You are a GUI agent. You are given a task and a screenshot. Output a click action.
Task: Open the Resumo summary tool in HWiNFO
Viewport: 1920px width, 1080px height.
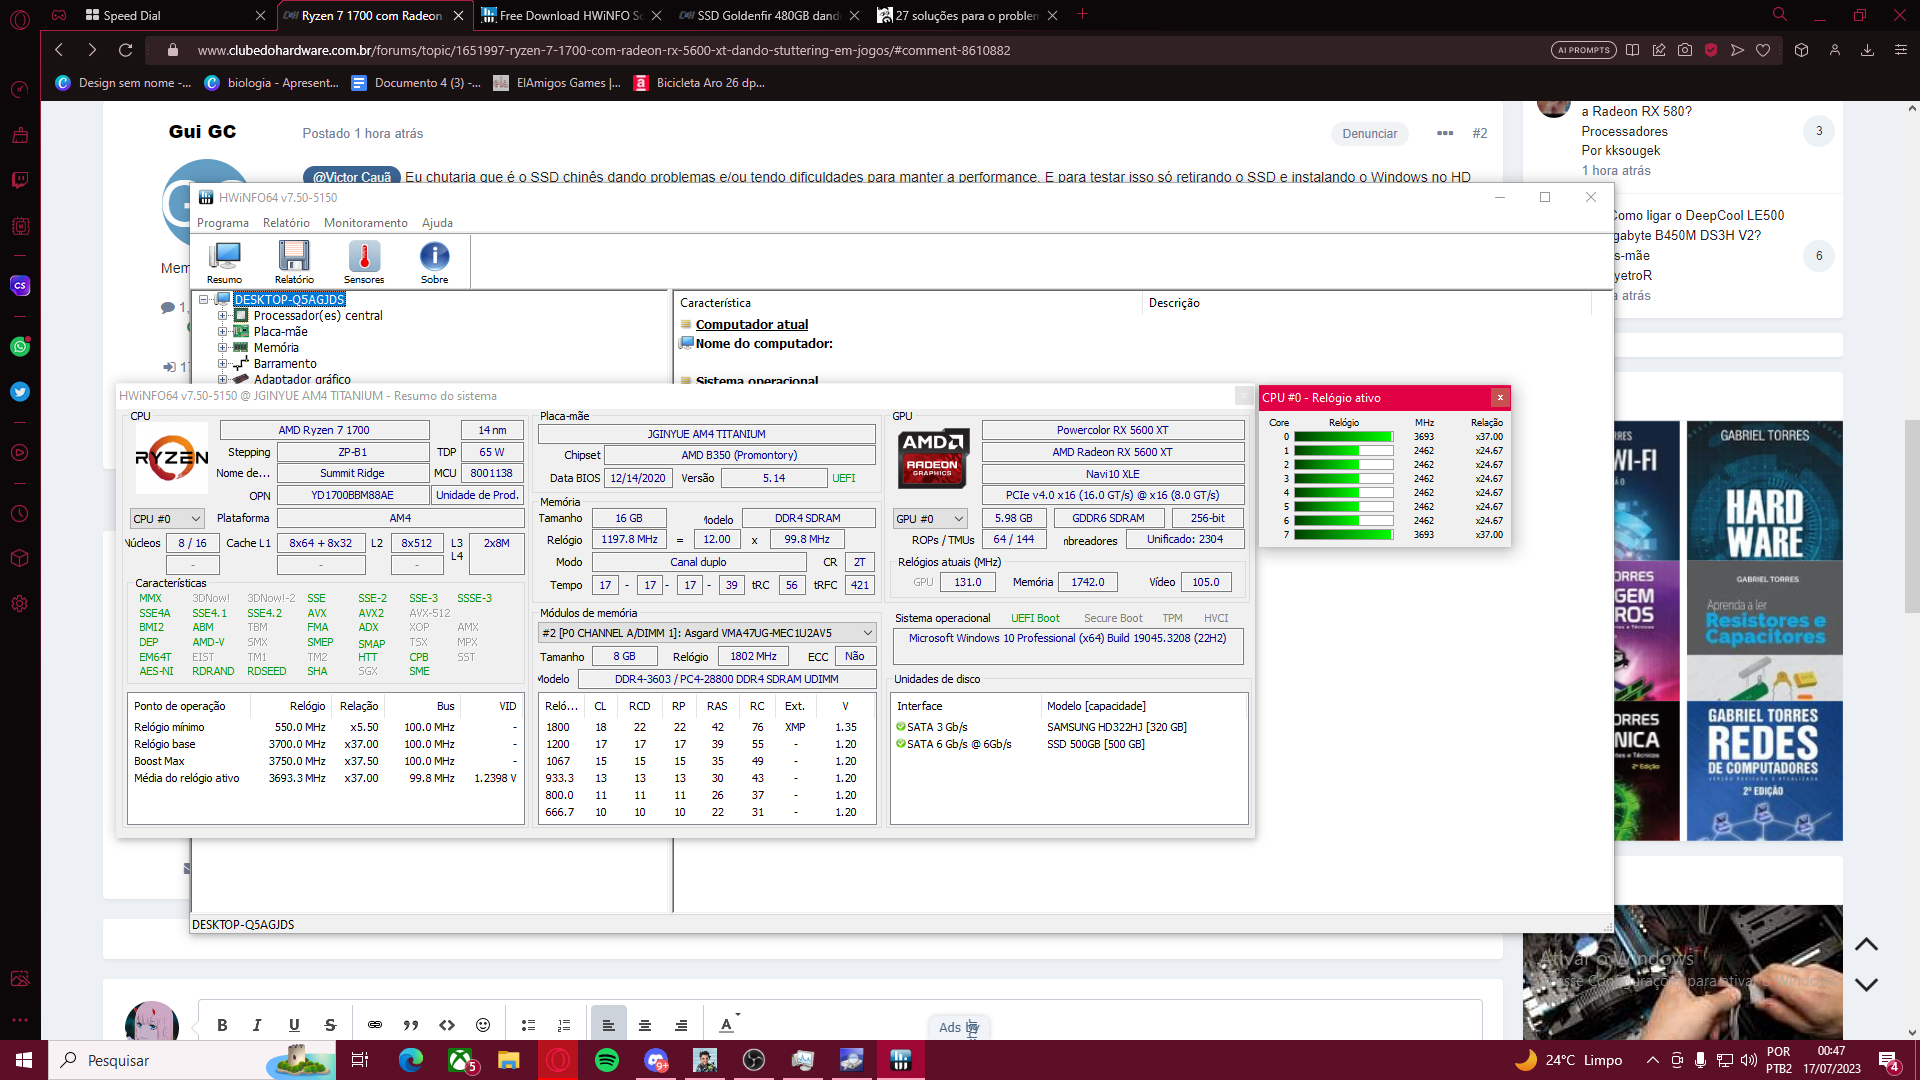click(224, 263)
